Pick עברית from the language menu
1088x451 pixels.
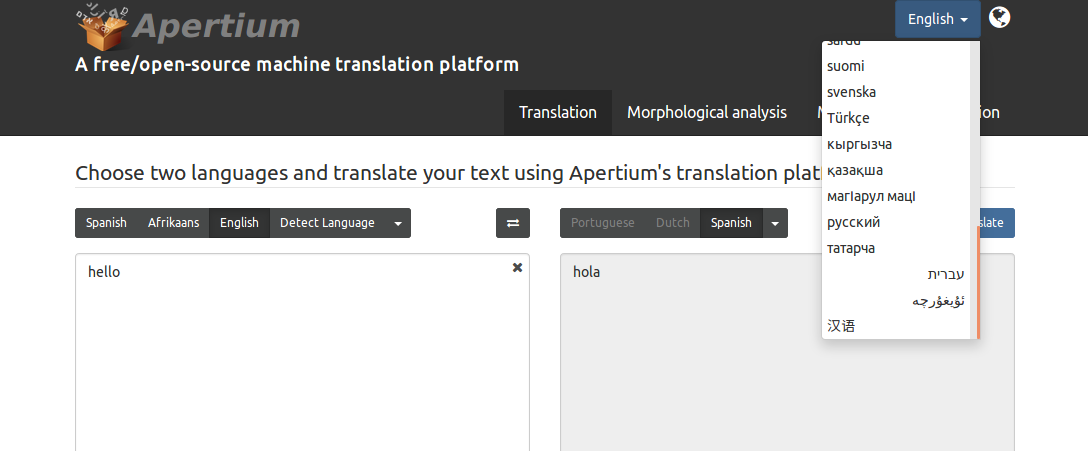[896, 275]
